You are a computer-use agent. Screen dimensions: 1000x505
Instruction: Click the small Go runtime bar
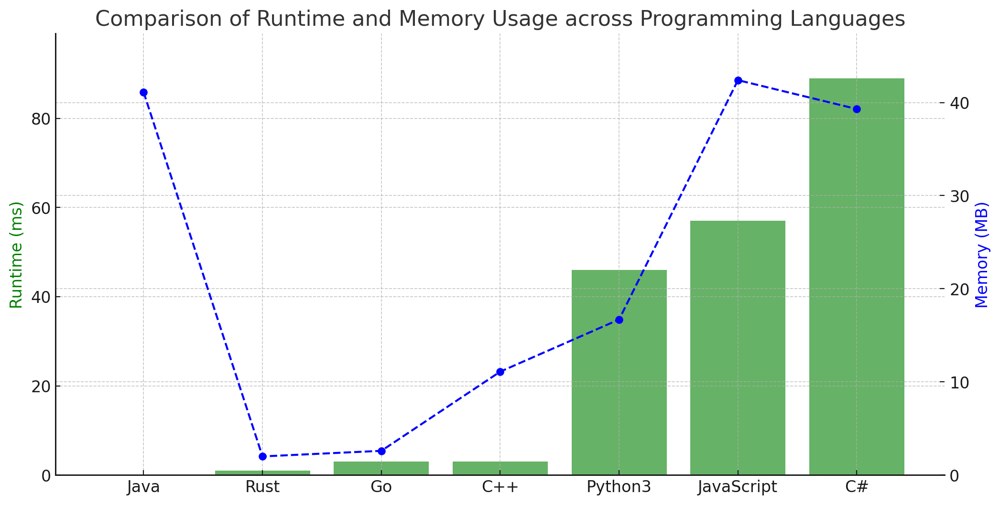point(381,468)
